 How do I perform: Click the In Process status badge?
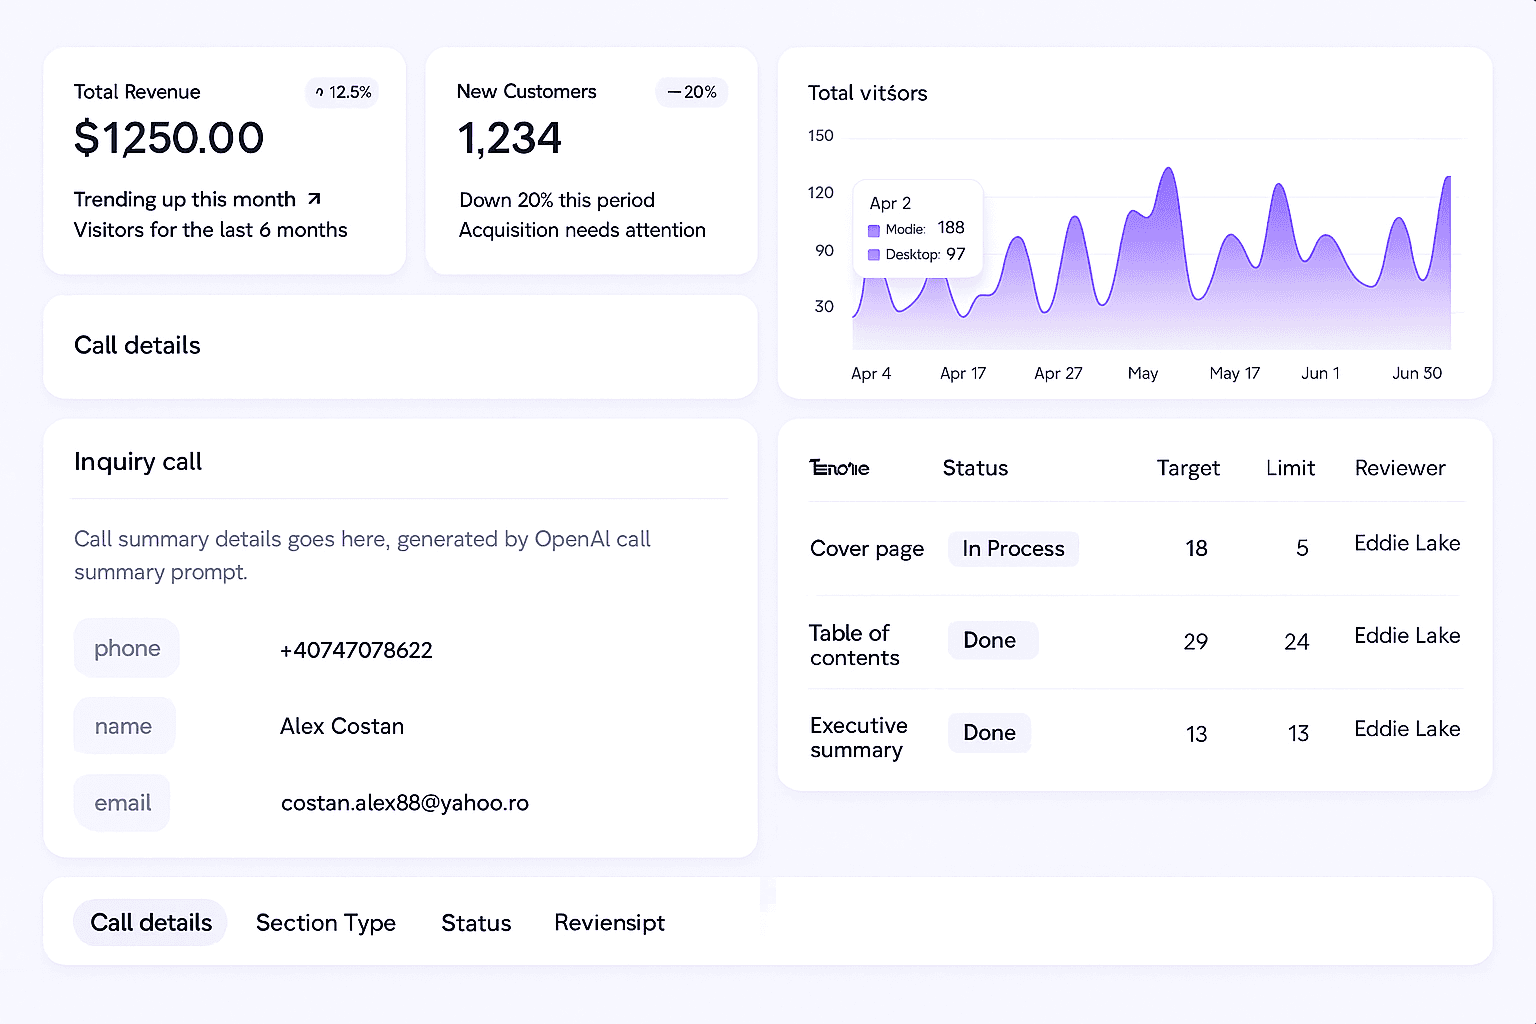click(x=1013, y=549)
